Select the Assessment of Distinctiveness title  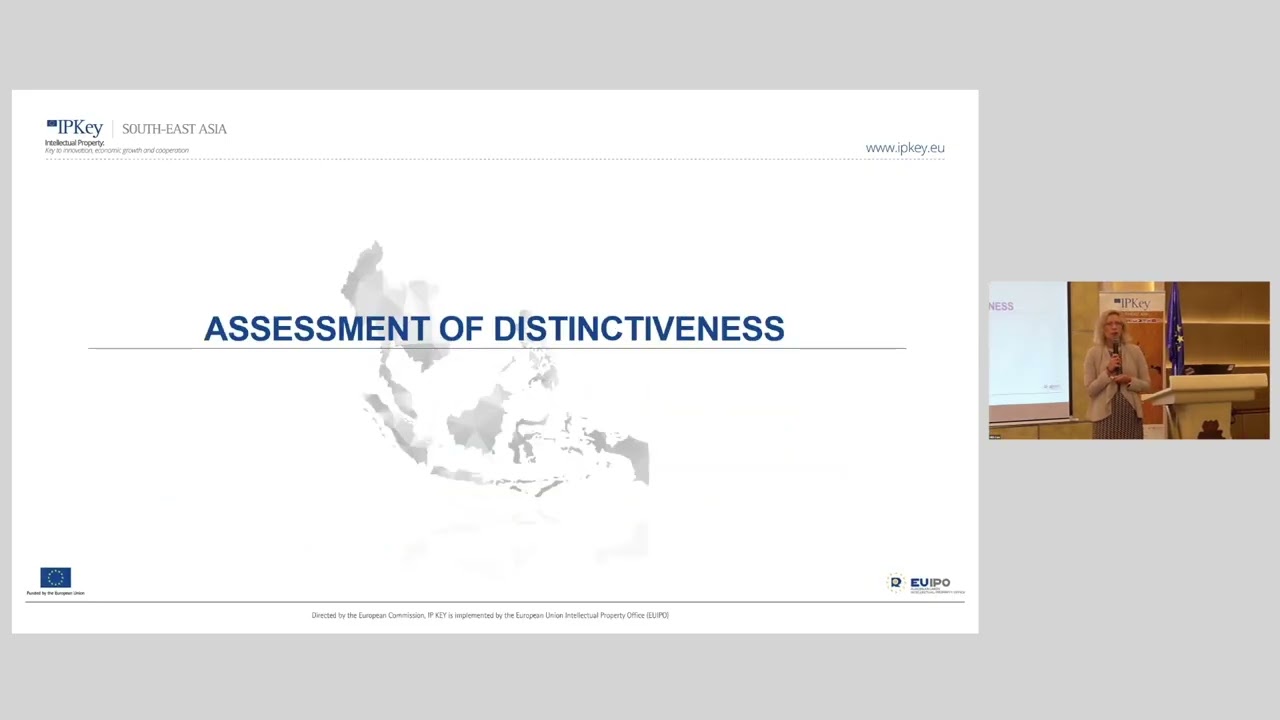coord(494,329)
